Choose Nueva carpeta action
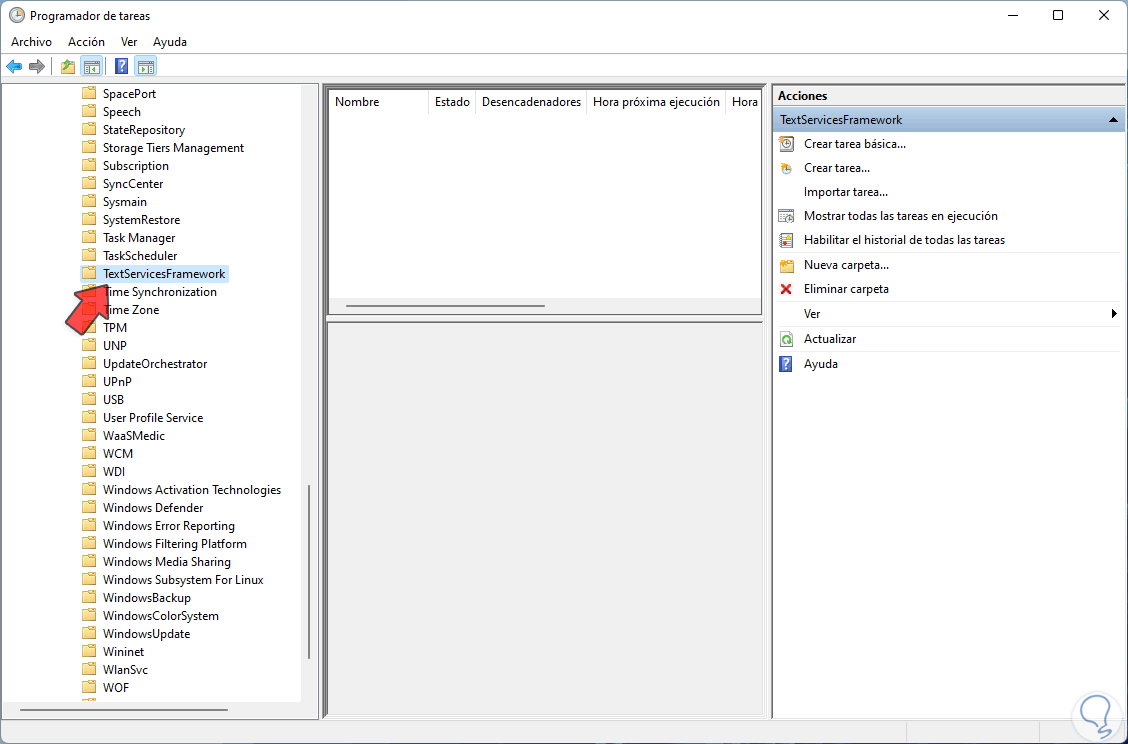The width and height of the screenshot is (1128, 744). [846, 265]
